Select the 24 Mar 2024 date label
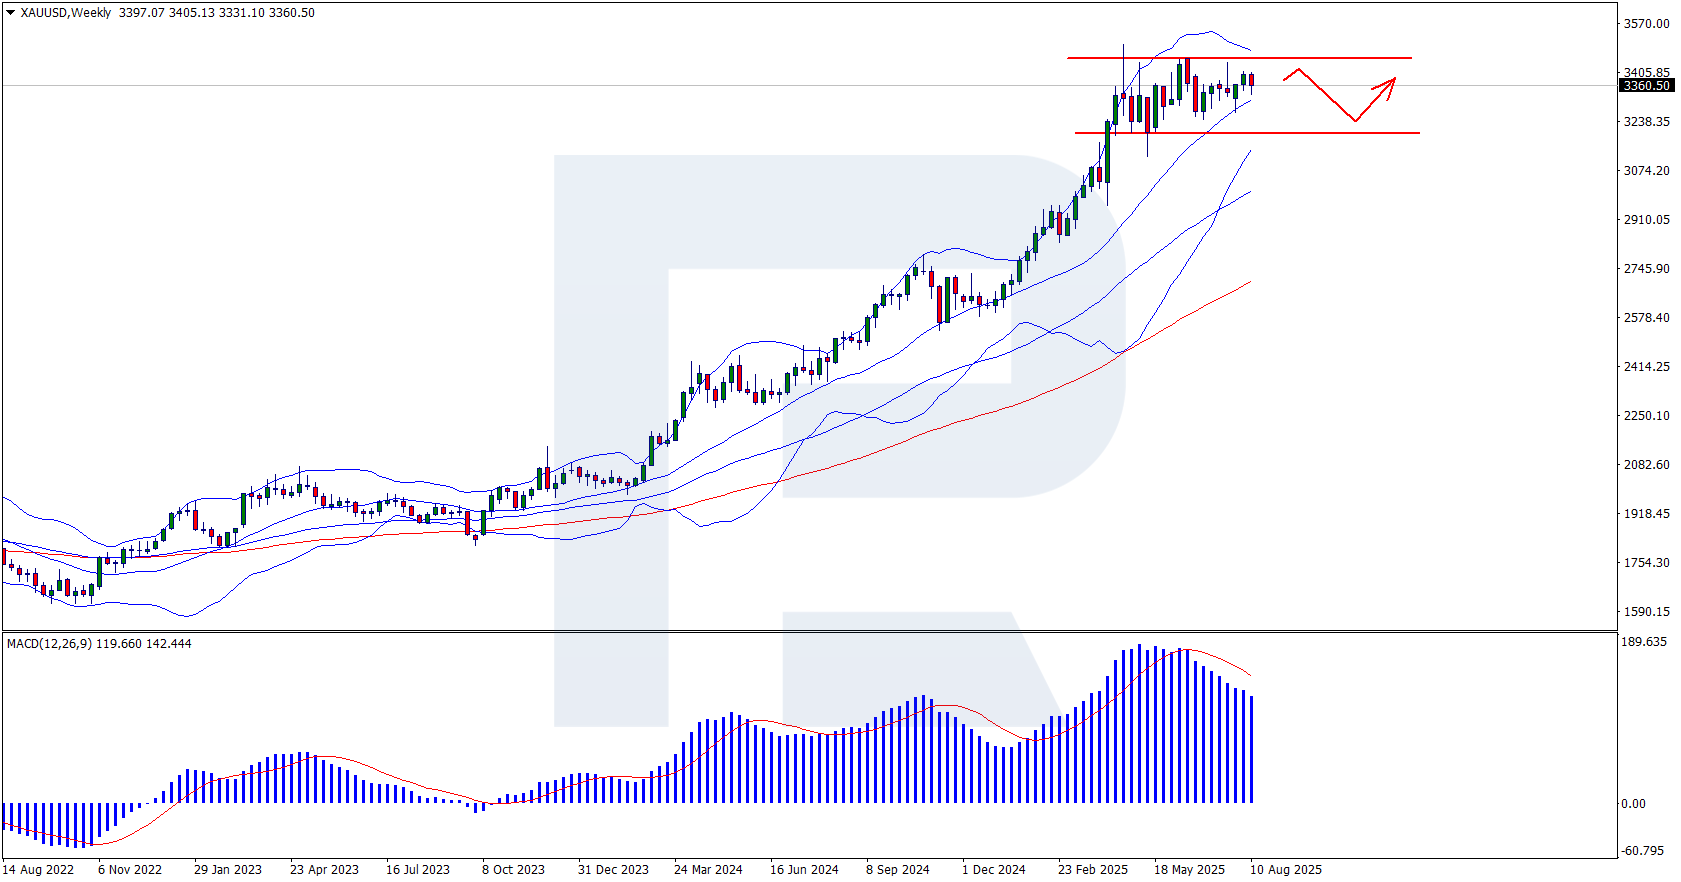1681x882 pixels. click(x=708, y=870)
